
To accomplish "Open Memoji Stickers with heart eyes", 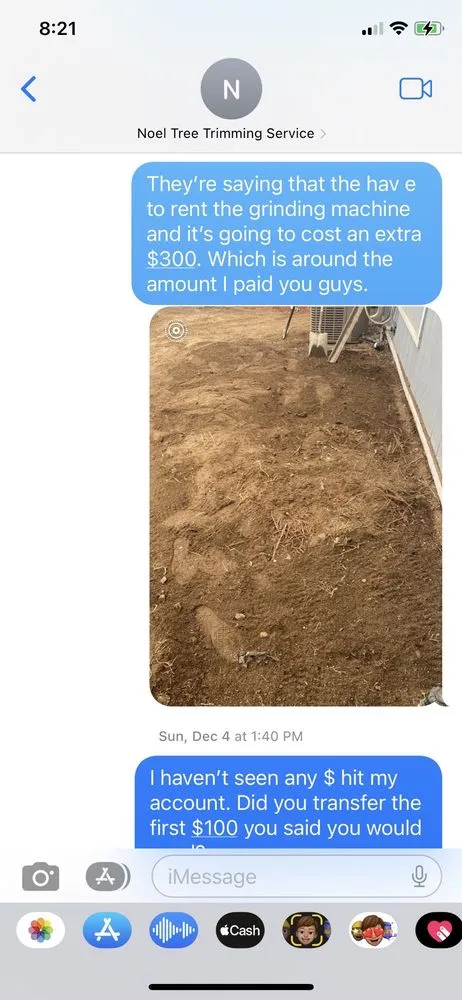I will [373, 930].
